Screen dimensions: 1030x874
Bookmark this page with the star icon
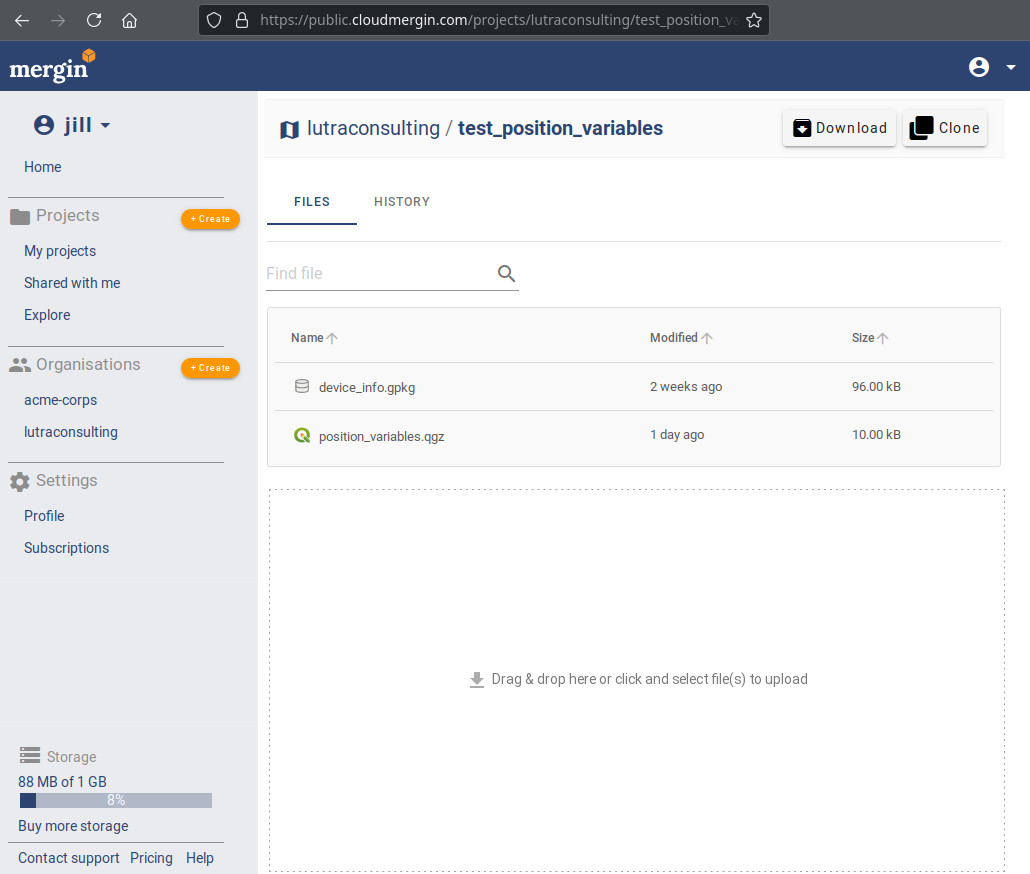pyautogui.click(x=754, y=20)
